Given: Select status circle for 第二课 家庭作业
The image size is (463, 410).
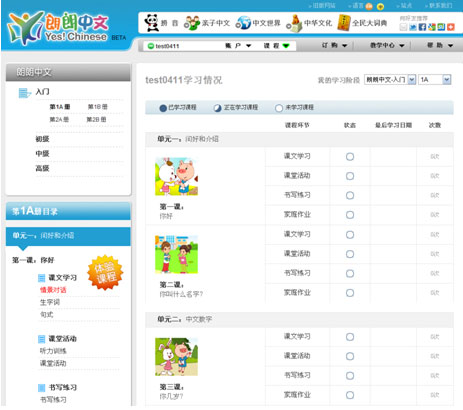Looking at the screenshot, I should pos(350,293).
